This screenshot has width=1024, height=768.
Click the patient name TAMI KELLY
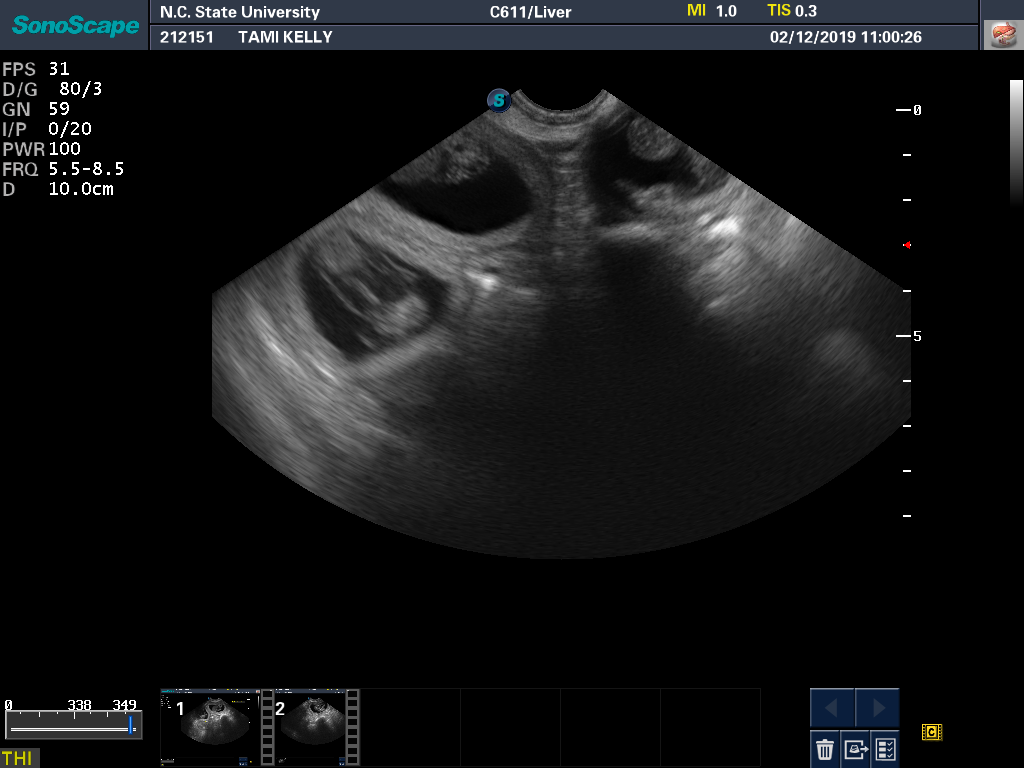point(285,37)
